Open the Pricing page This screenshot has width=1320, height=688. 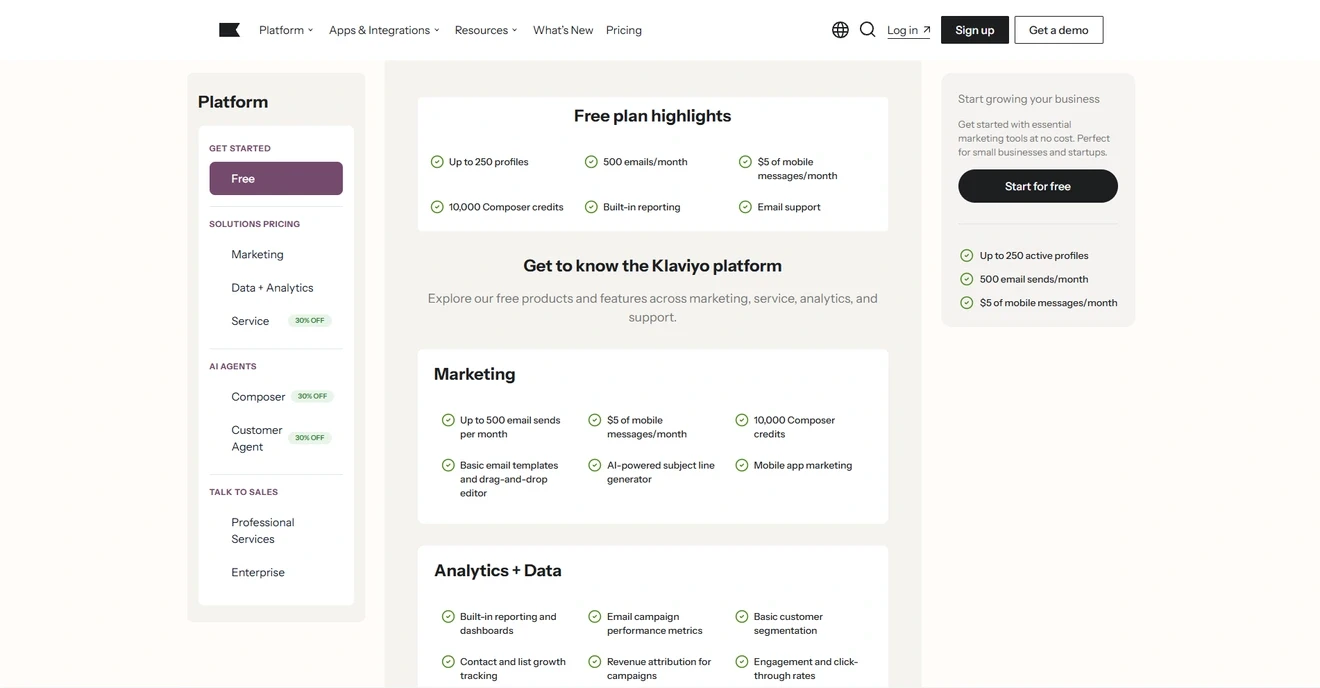(x=624, y=30)
